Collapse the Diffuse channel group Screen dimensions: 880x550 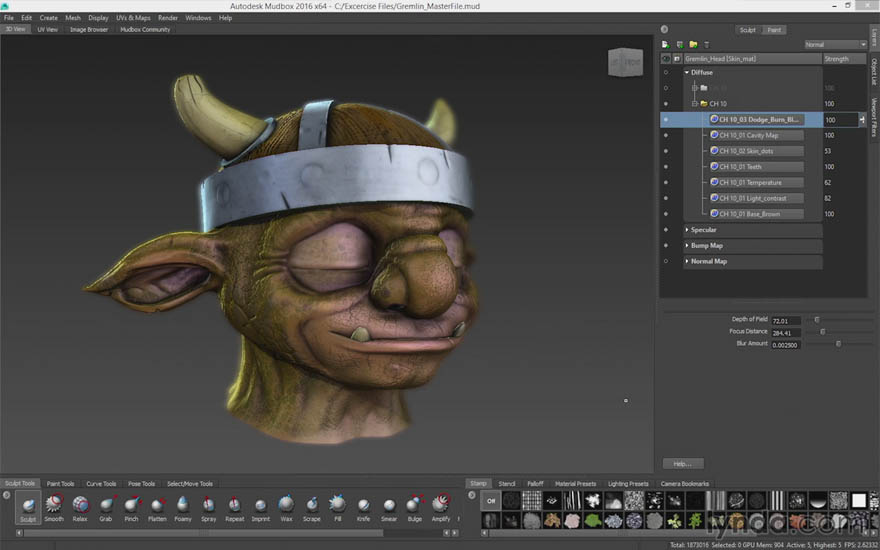pyautogui.click(x=687, y=72)
